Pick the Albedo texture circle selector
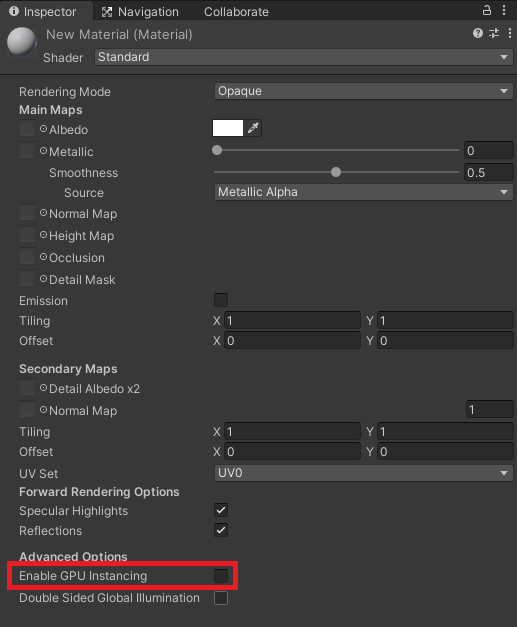The width and height of the screenshot is (517, 627). [x=44, y=129]
